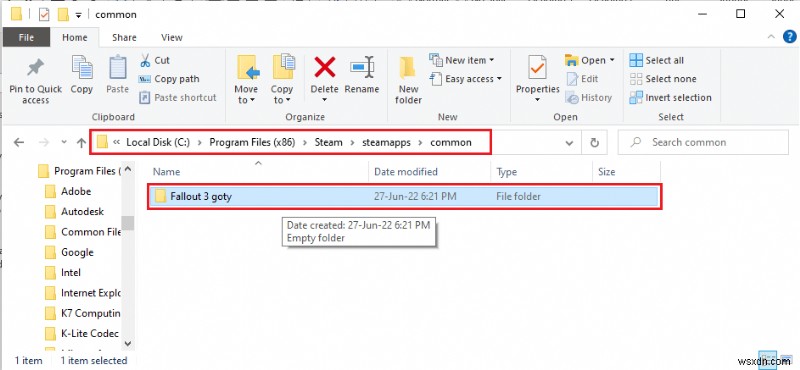Click Local Disk (C:) in address path
This screenshot has width=800, height=370.
click(158, 142)
